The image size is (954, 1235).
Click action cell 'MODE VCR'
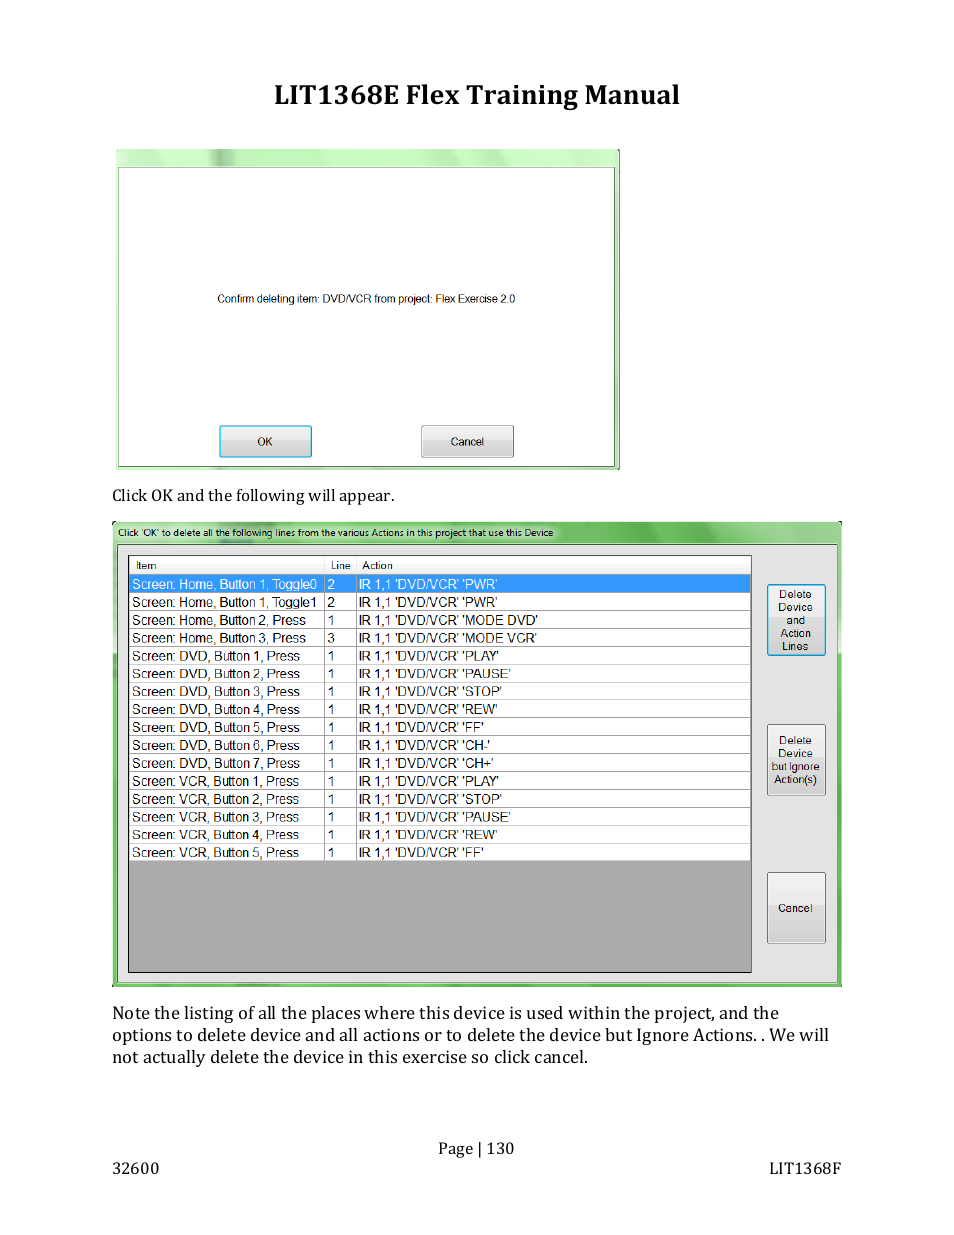[553, 638]
